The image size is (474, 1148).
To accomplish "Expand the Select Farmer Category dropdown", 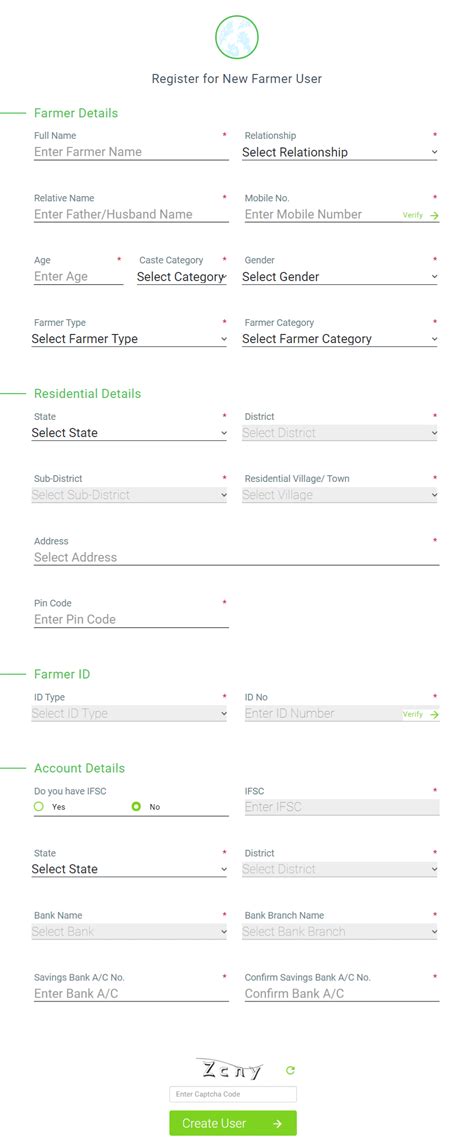I will pyautogui.click(x=340, y=339).
